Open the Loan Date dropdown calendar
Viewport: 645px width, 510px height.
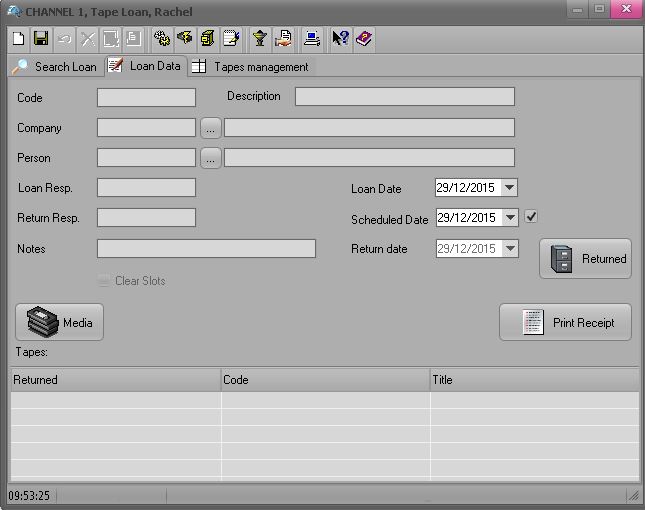[x=509, y=188]
